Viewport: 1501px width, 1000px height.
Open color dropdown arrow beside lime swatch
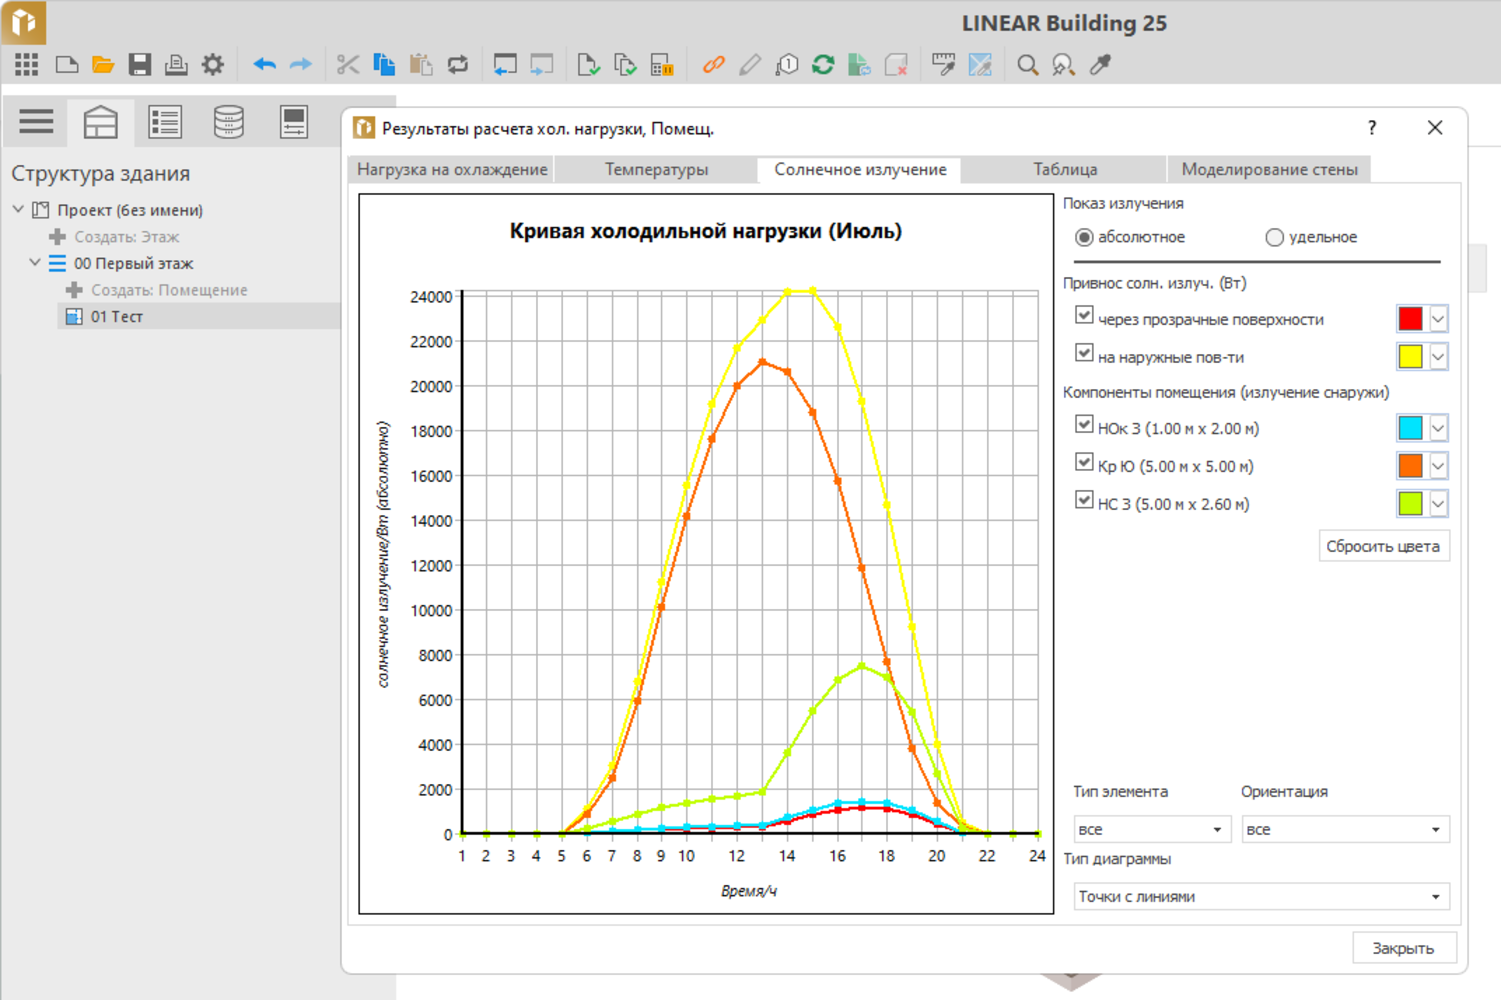[1438, 504]
